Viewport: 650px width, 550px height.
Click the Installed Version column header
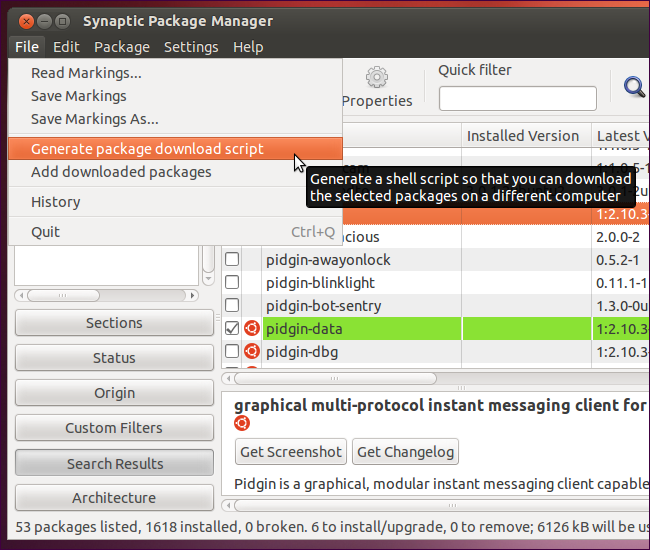526,136
